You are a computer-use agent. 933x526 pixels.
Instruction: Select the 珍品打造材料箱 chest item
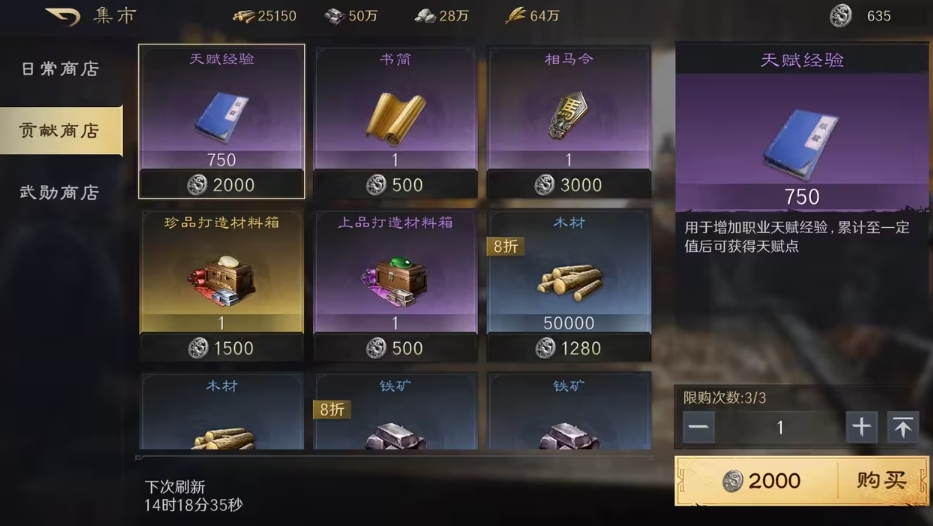click(x=221, y=285)
